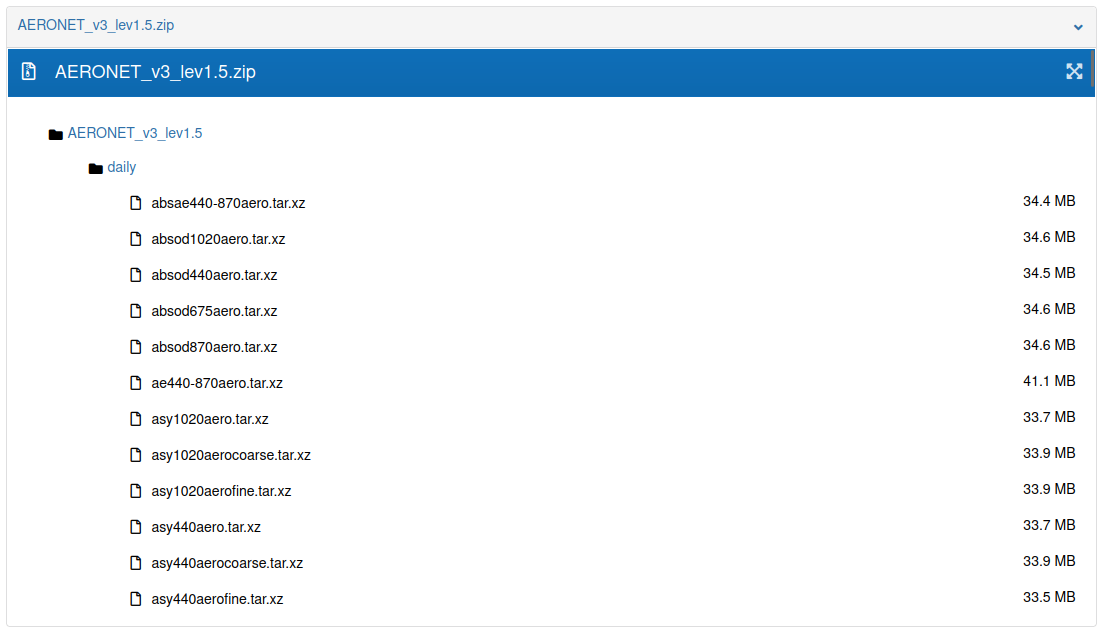Select absod440aero.tar.xz file name
The width and height of the screenshot is (1102, 633).
tap(214, 275)
